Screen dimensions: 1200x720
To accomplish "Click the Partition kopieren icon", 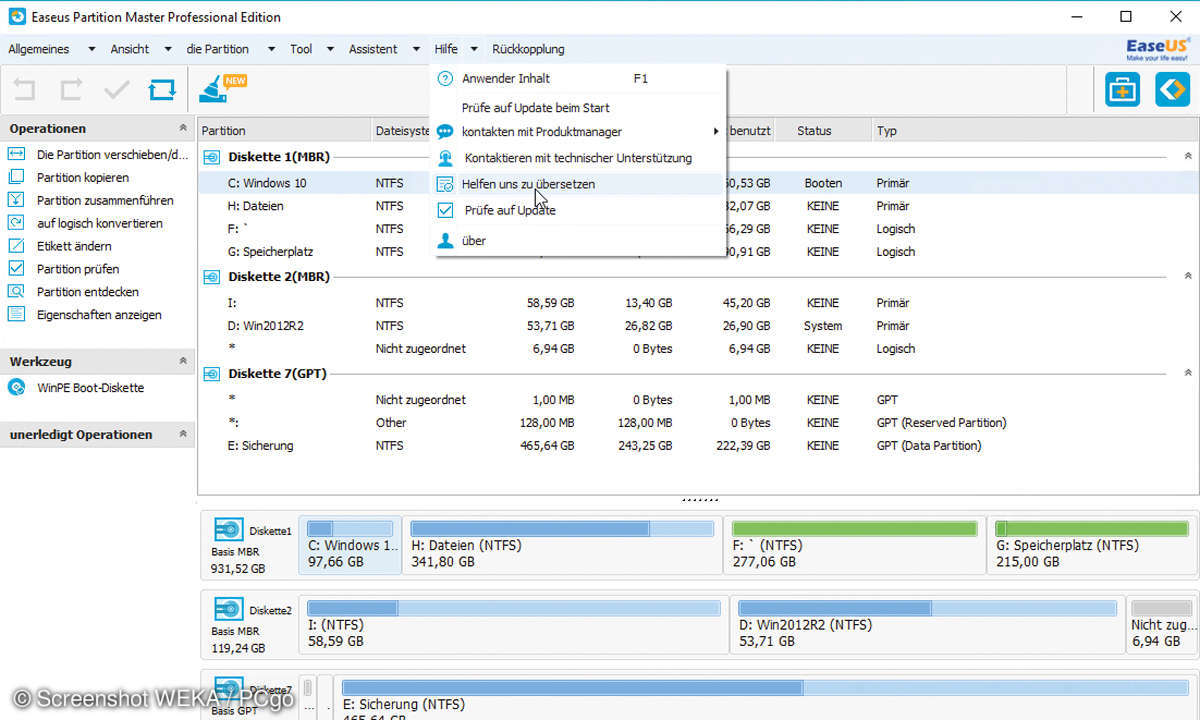I will coord(16,177).
